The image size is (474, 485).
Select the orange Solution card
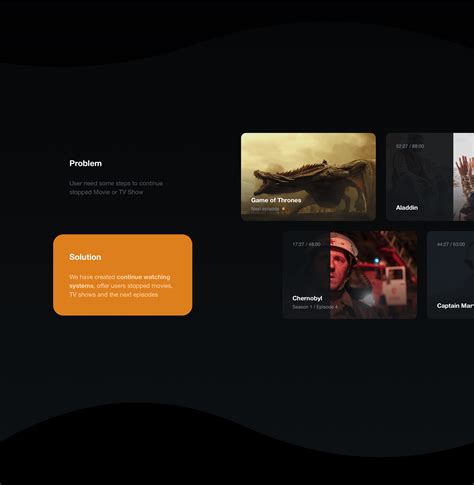pyautogui.click(x=123, y=275)
